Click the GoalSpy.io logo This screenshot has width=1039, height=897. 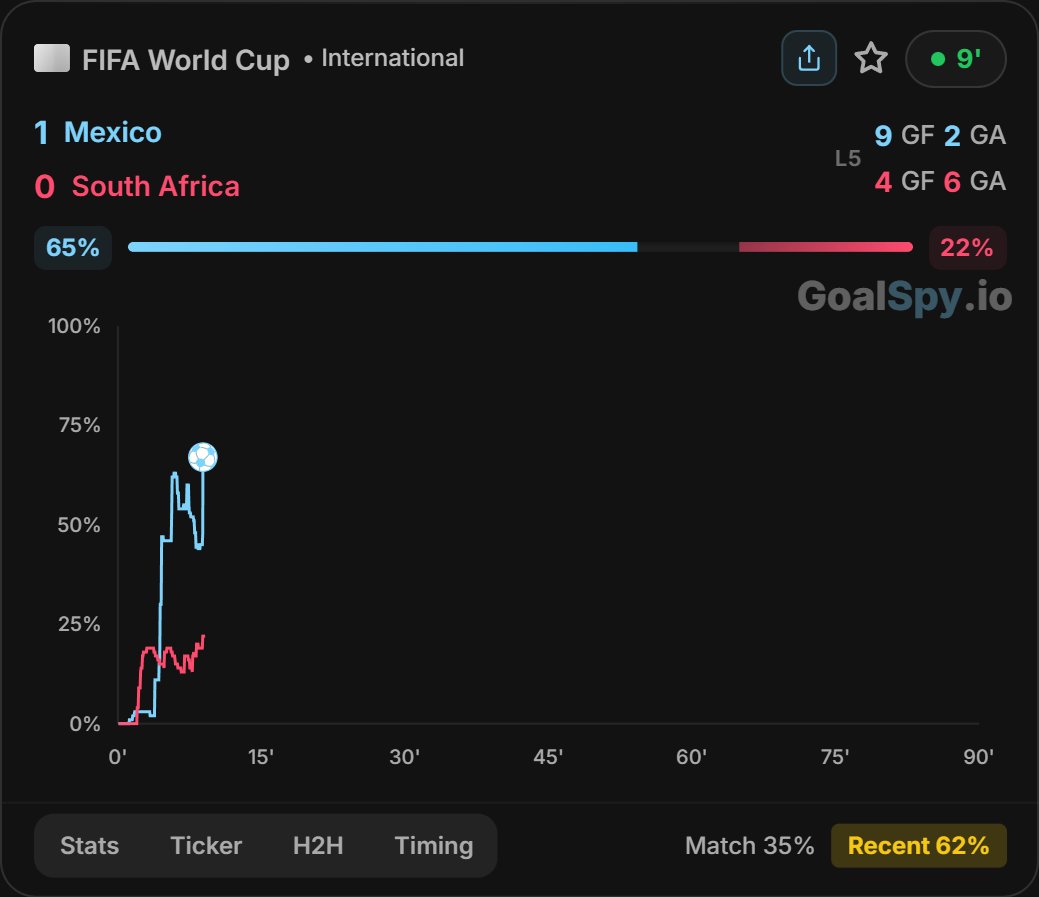(904, 296)
